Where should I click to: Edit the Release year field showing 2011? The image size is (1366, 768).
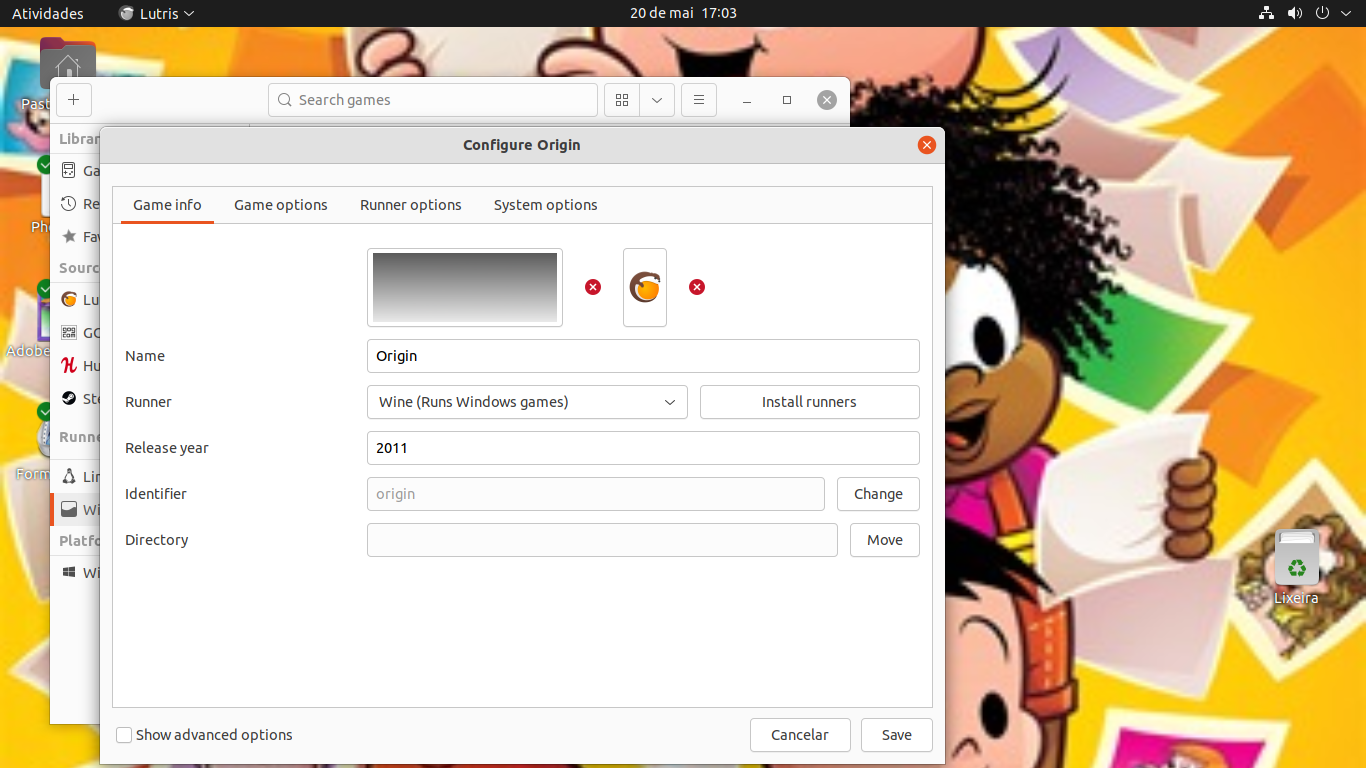coord(643,448)
